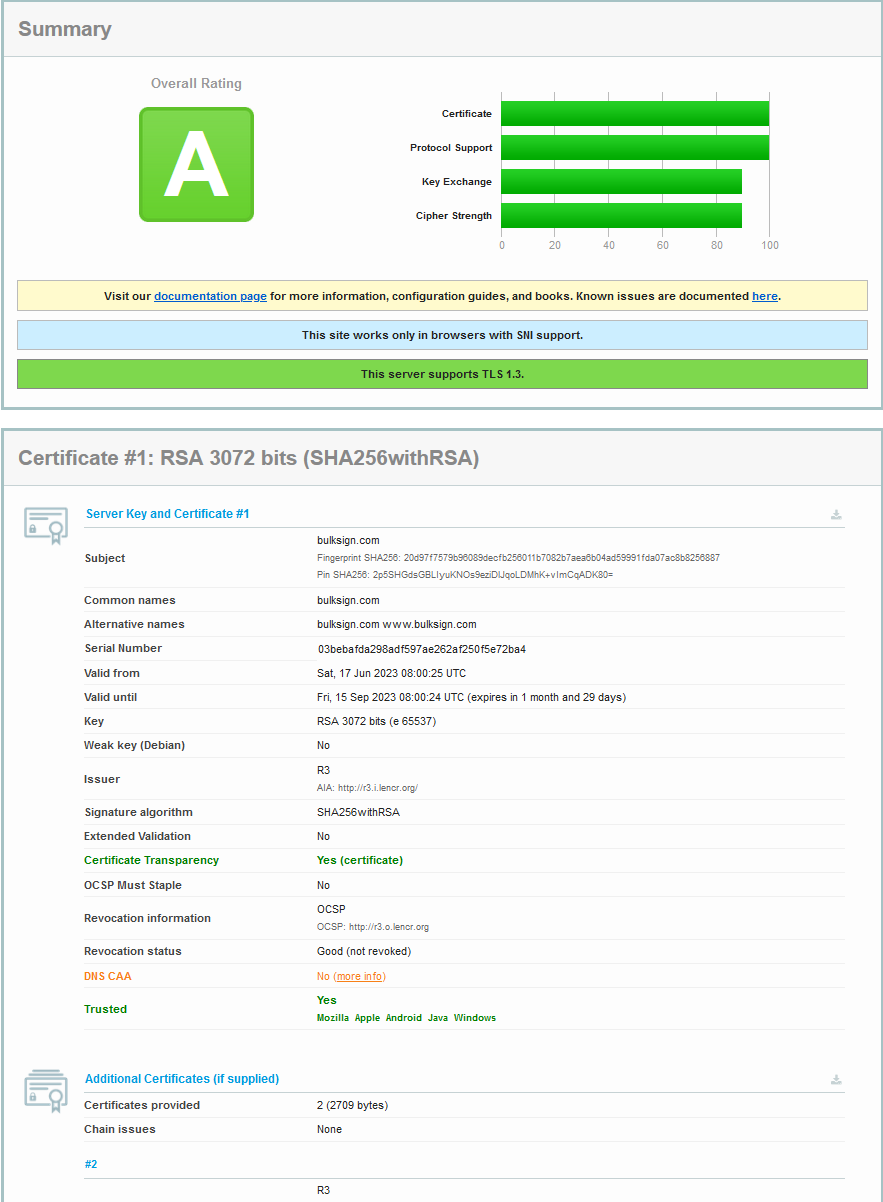Click the Additional Certificates (if supplied) heading
The image size is (883, 1202).
[x=182, y=1079]
